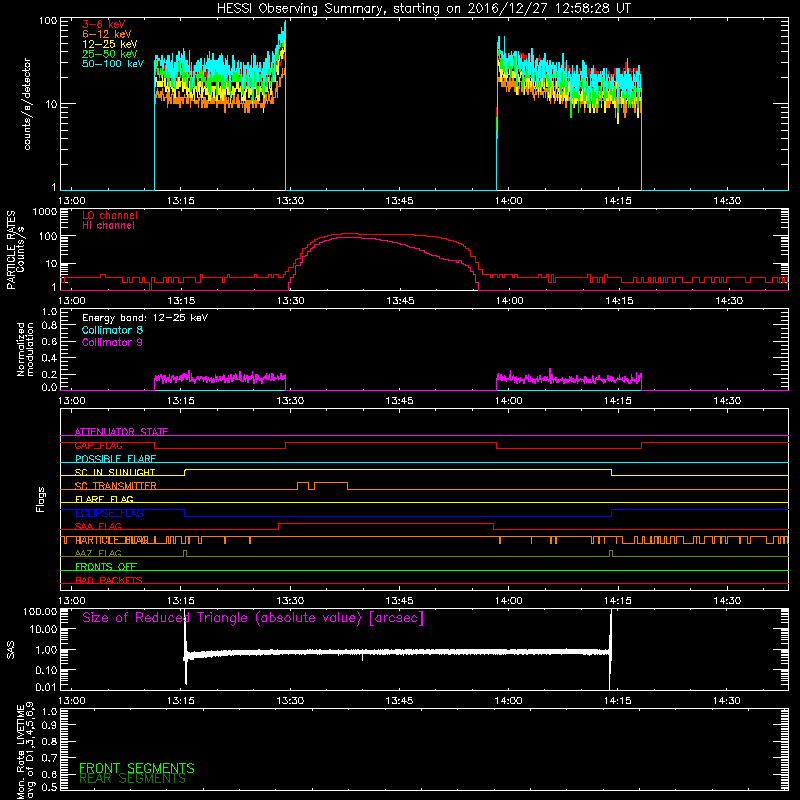
Task: Click the Mon. Rate LIVETIME axis label
Action: pyautogui.click(x=26, y=750)
